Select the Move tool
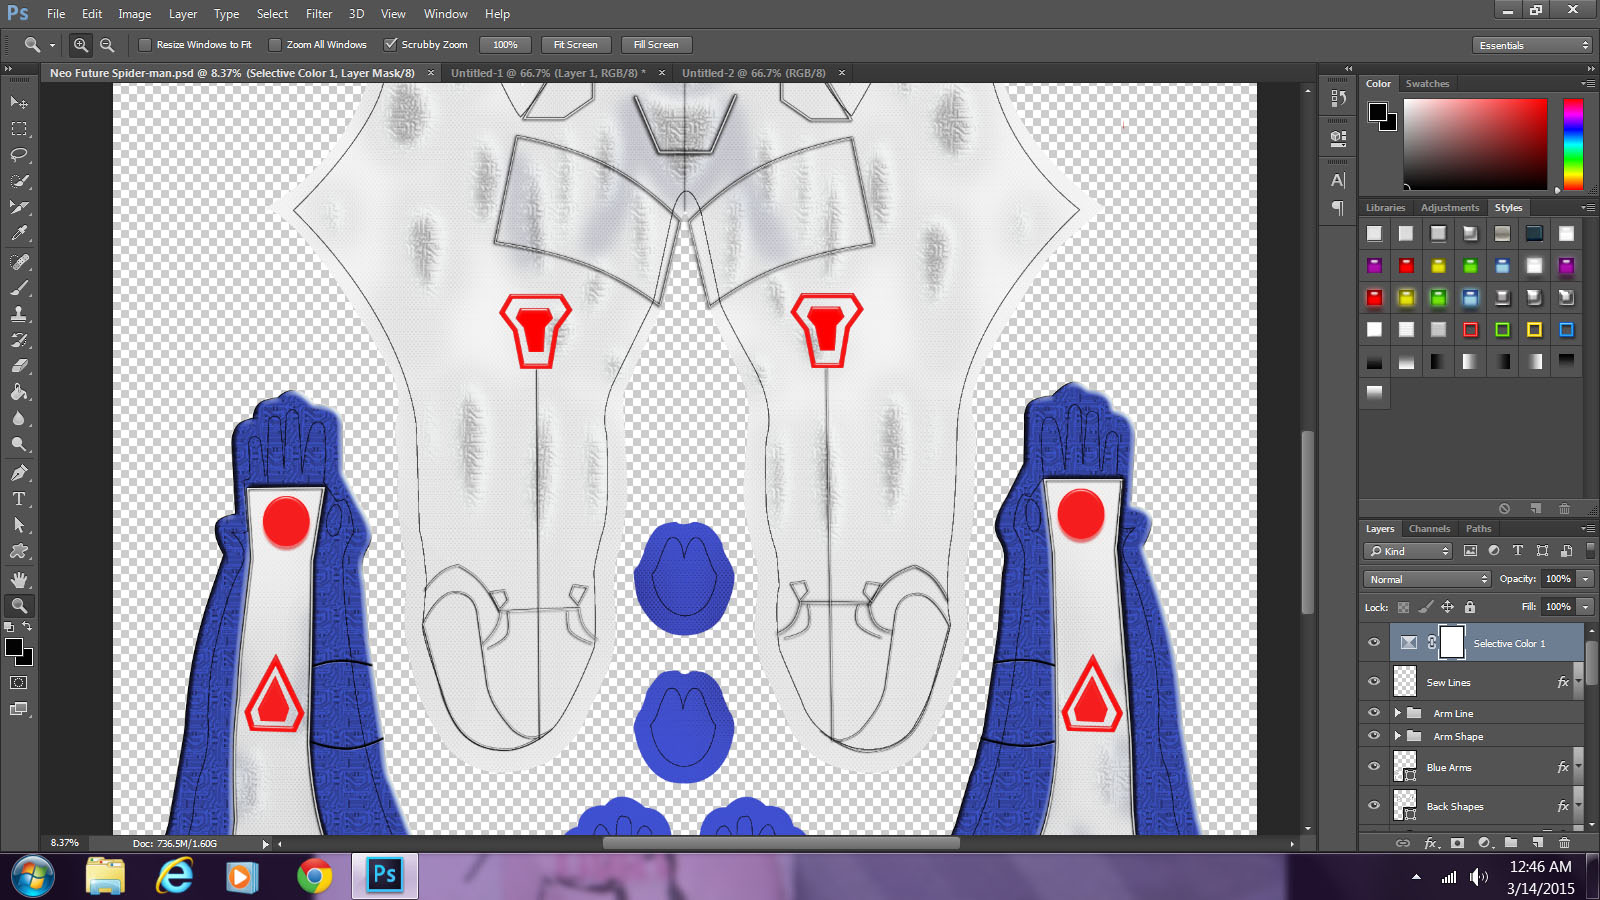 tap(19, 103)
